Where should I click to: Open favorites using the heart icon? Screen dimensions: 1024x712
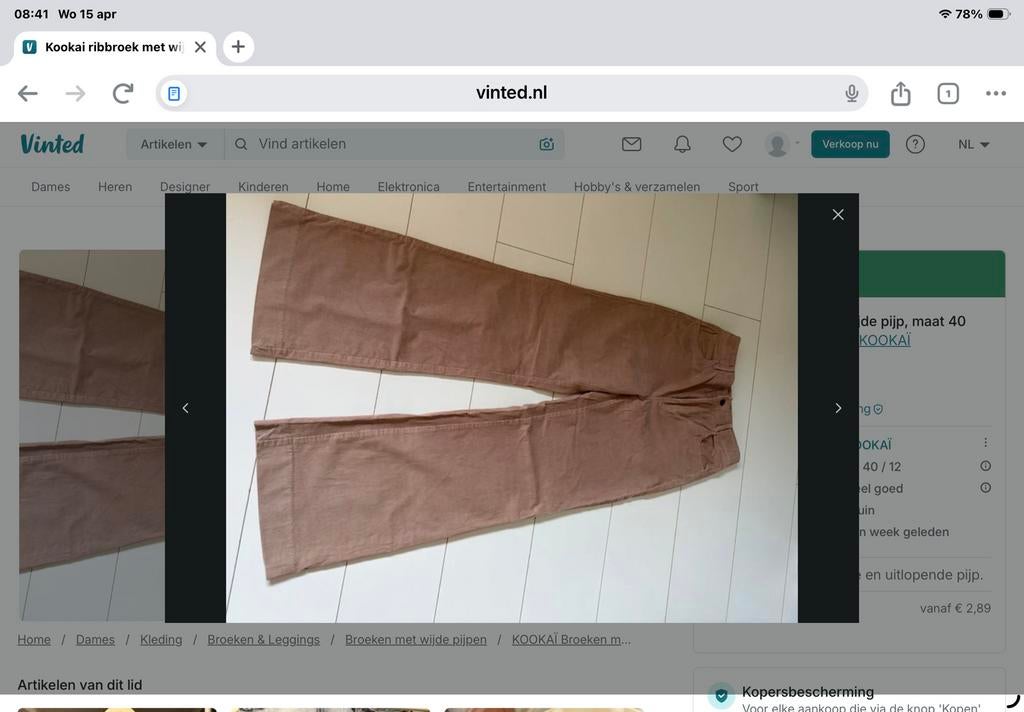[731, 144]
